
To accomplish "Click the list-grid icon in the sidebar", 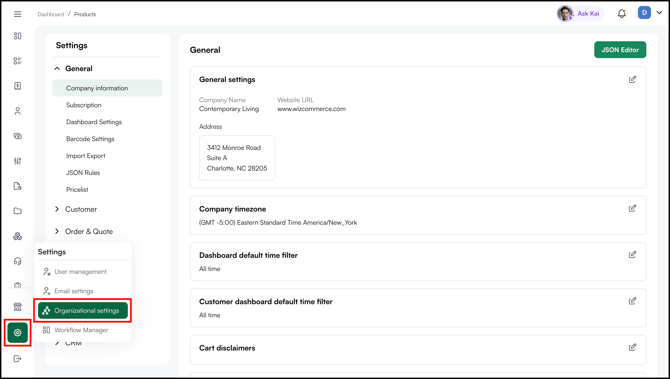I will pyautogui.click(x=18, y=61).
